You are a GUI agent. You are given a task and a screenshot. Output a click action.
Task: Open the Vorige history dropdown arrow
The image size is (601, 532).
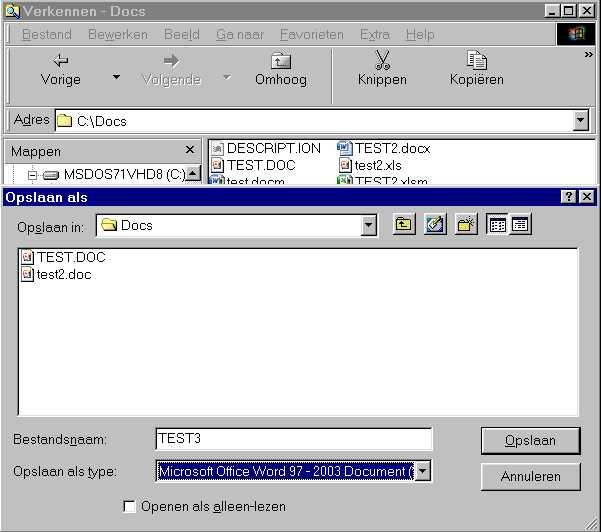(116, 77)
